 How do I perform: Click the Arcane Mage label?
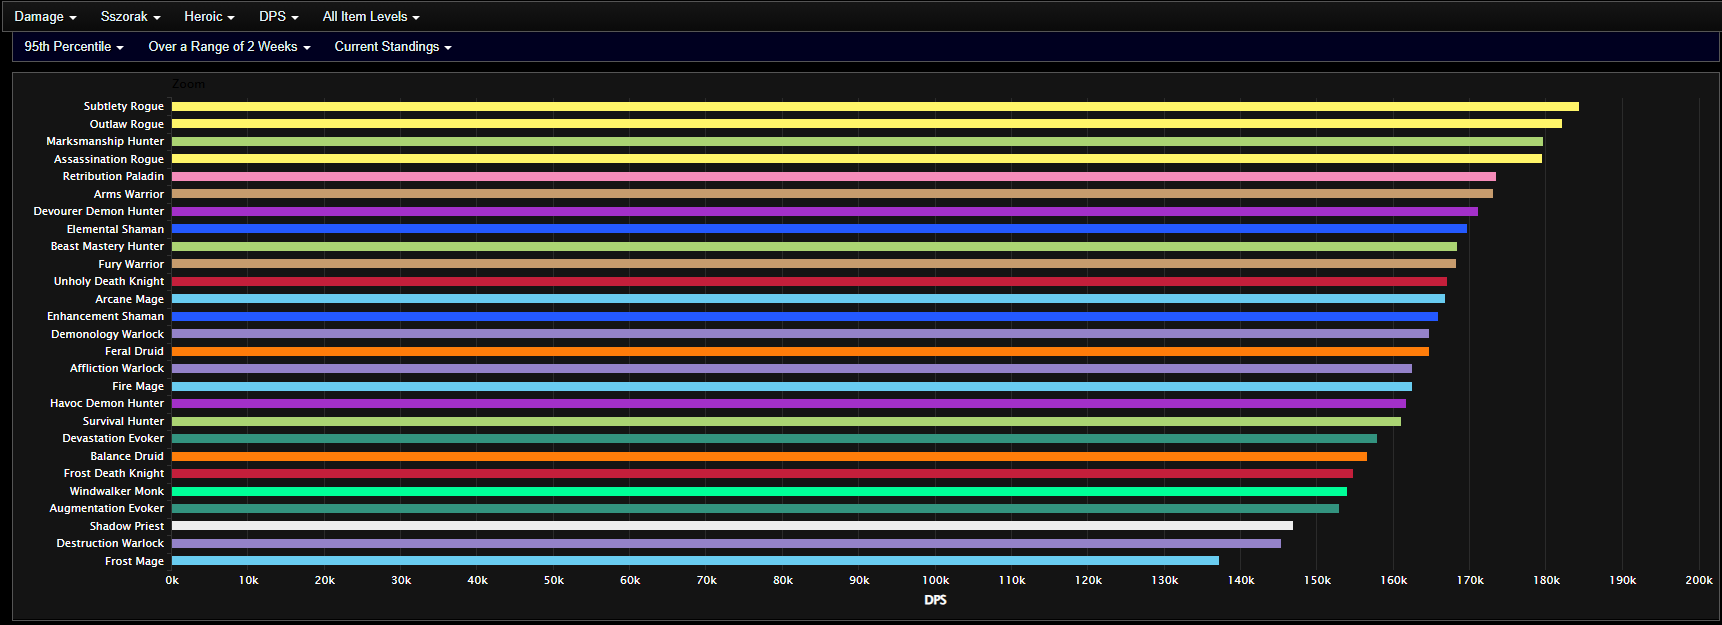point(129,299)
